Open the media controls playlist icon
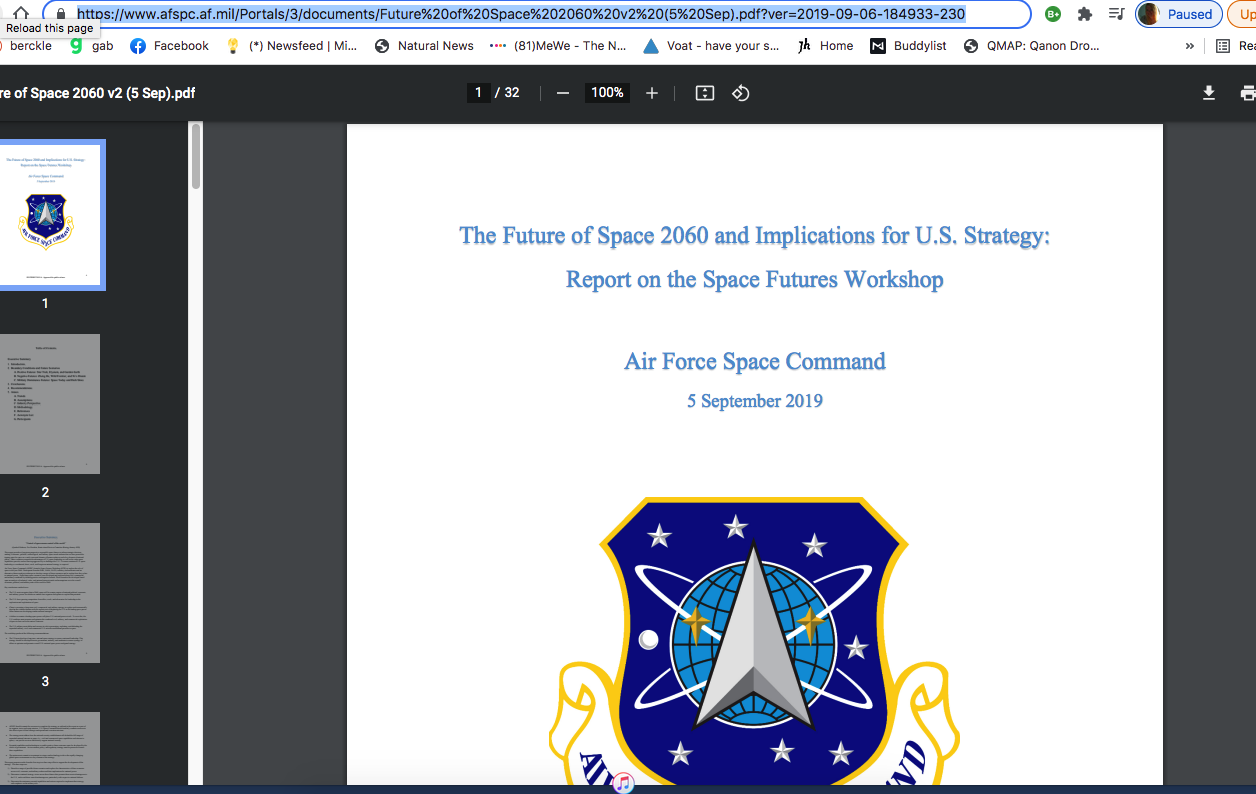The height and width of the screenshot is (794, 1256). coord(1117,14)
